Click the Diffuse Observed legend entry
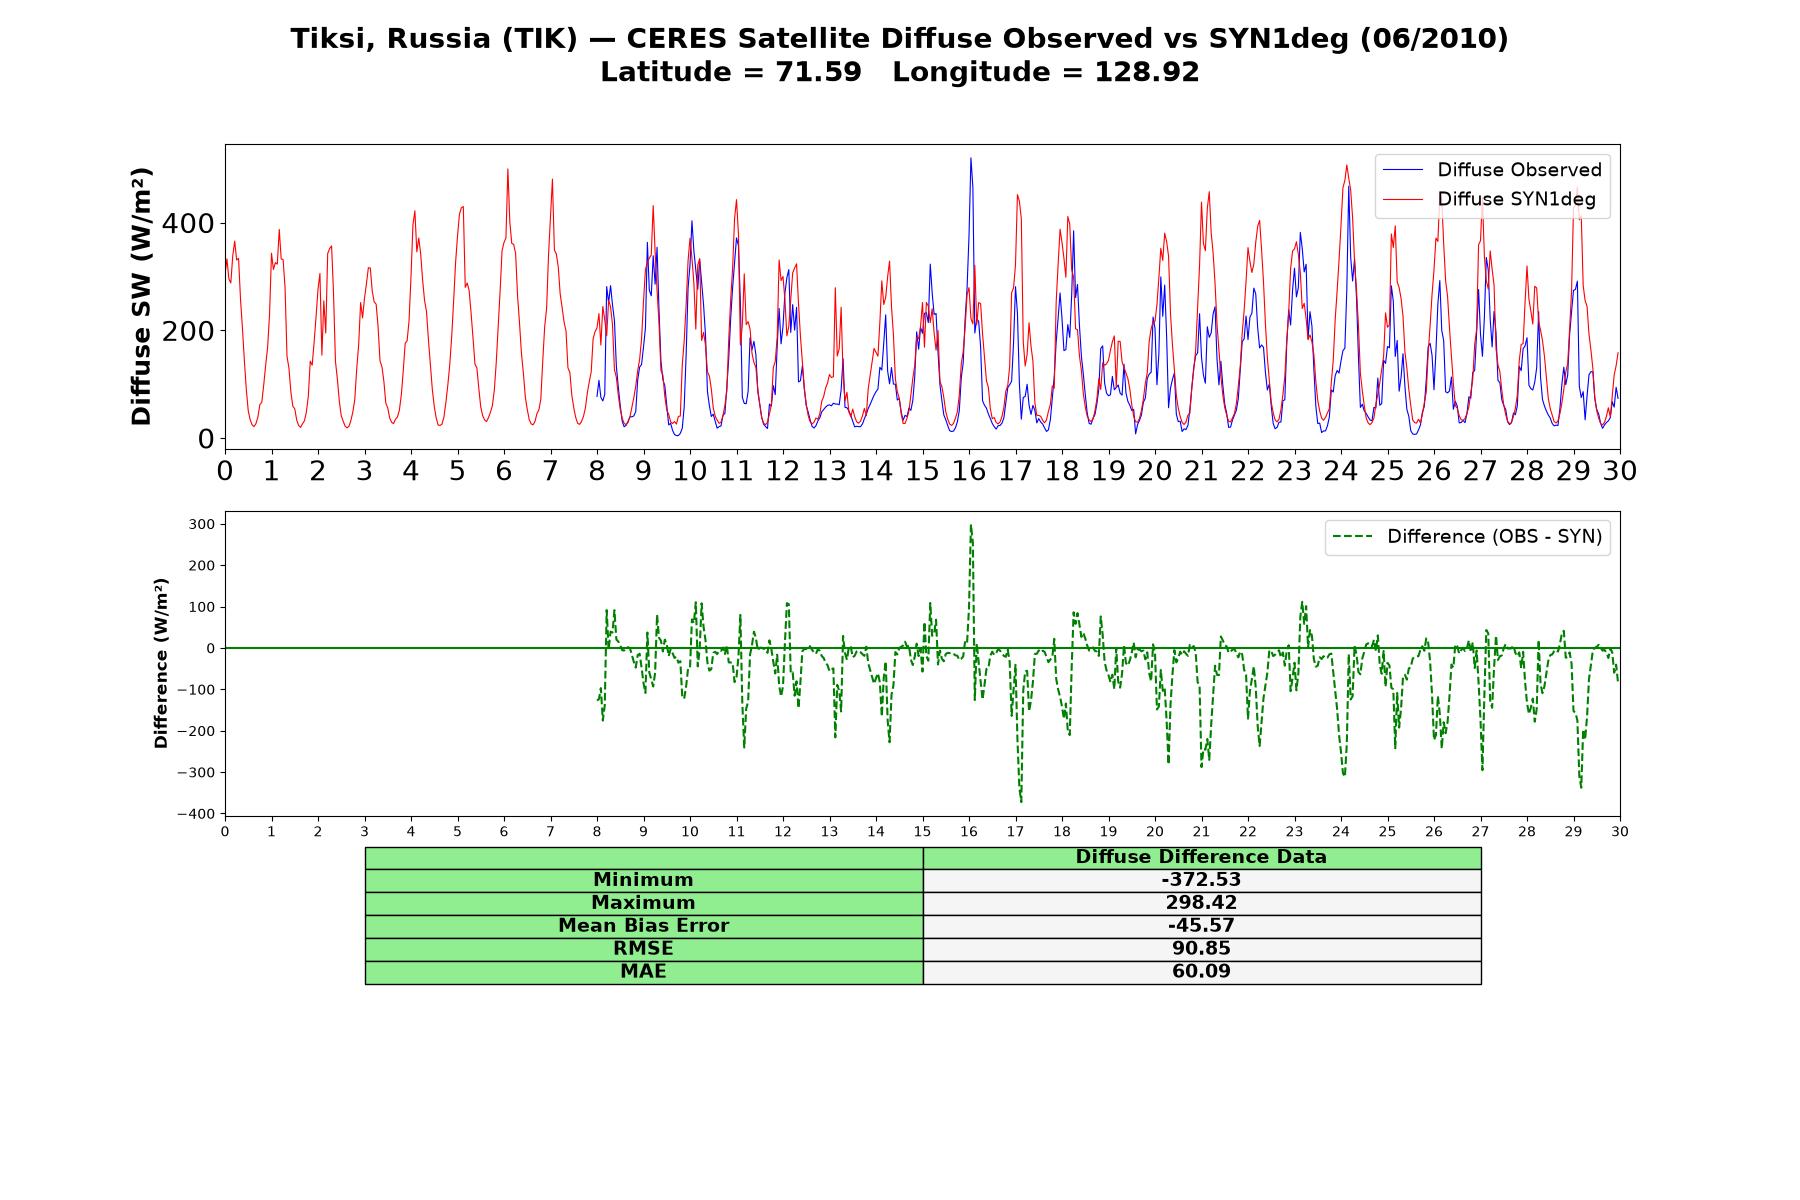 [x=1519, y=170]
